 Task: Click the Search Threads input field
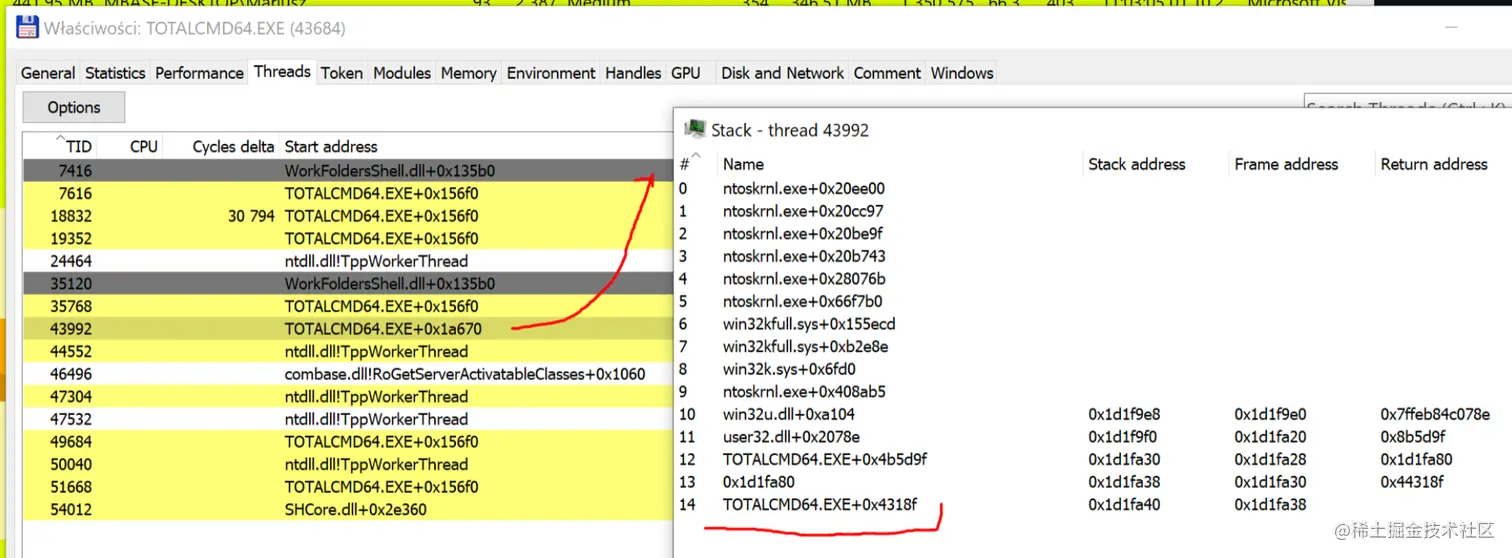click(x=1407, y=103)
